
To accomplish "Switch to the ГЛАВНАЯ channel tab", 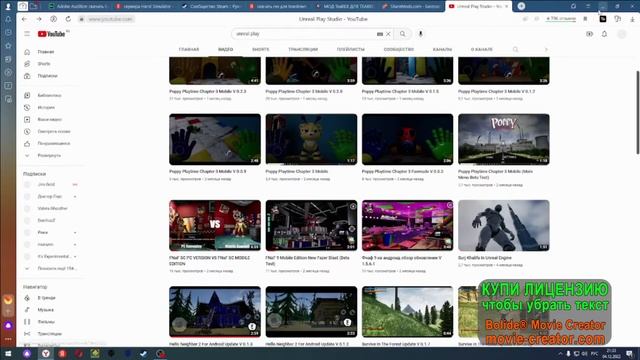I will tap(189, 49).
